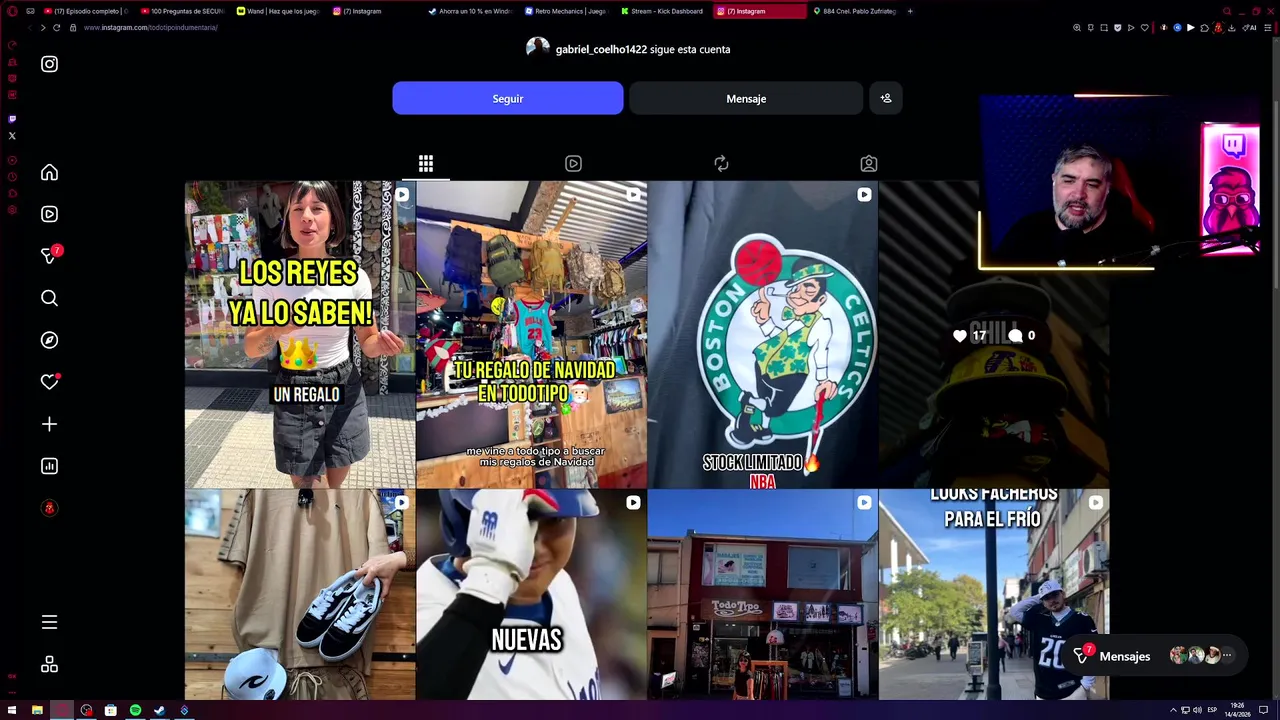Open Steam from Windows taskbar

pyautogui.click(x=159, y=710)
